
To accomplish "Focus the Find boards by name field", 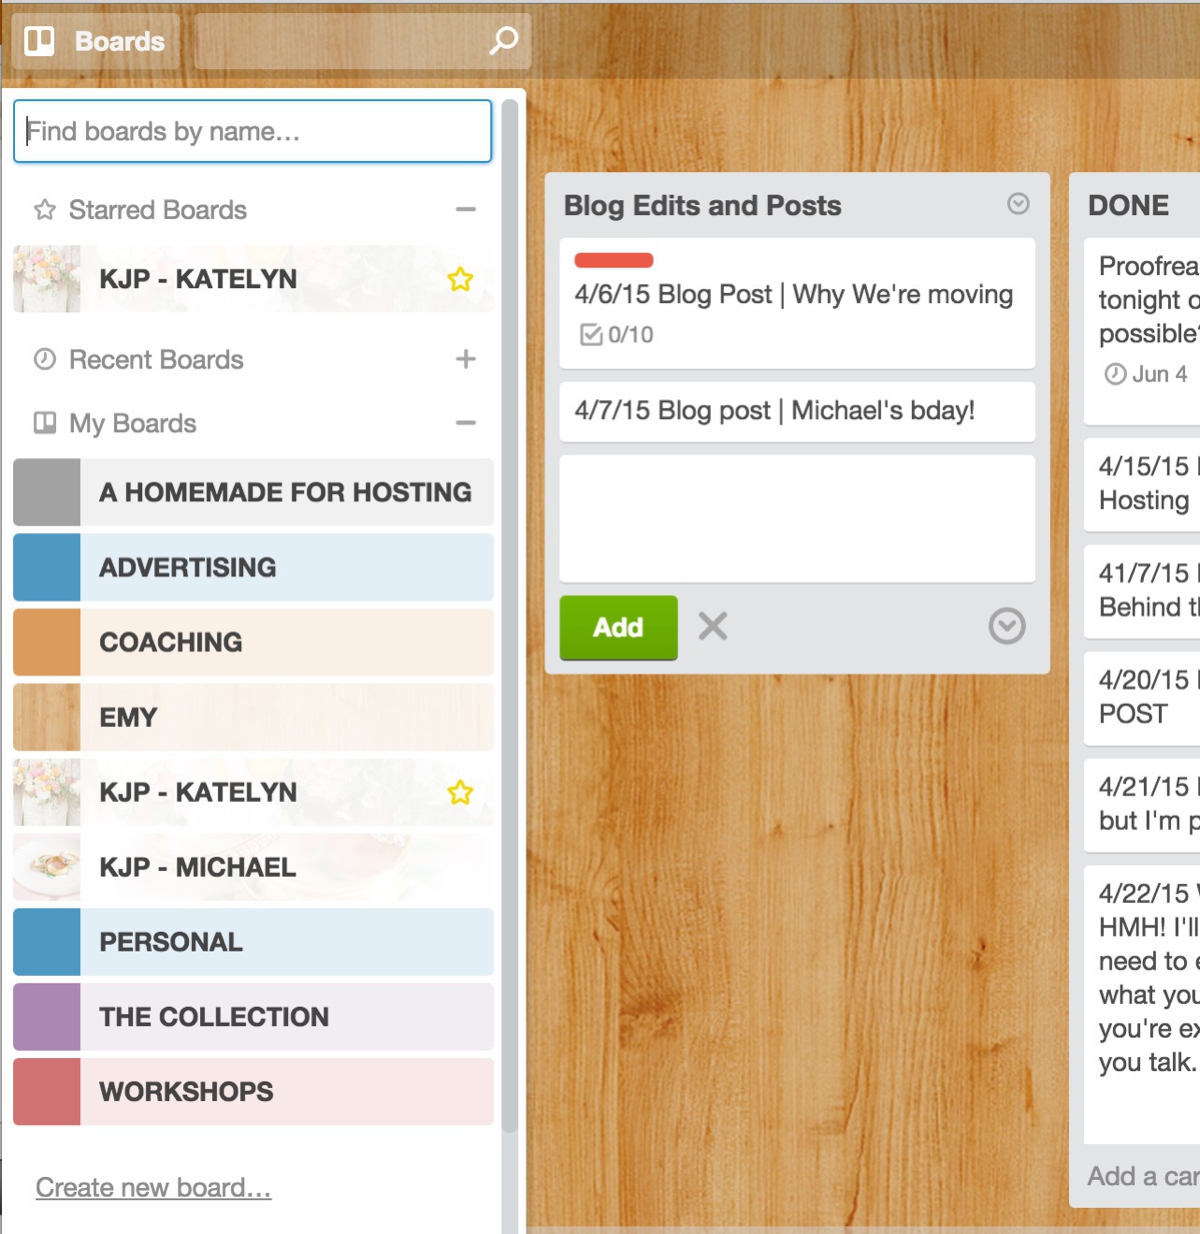I will (252, 131).
